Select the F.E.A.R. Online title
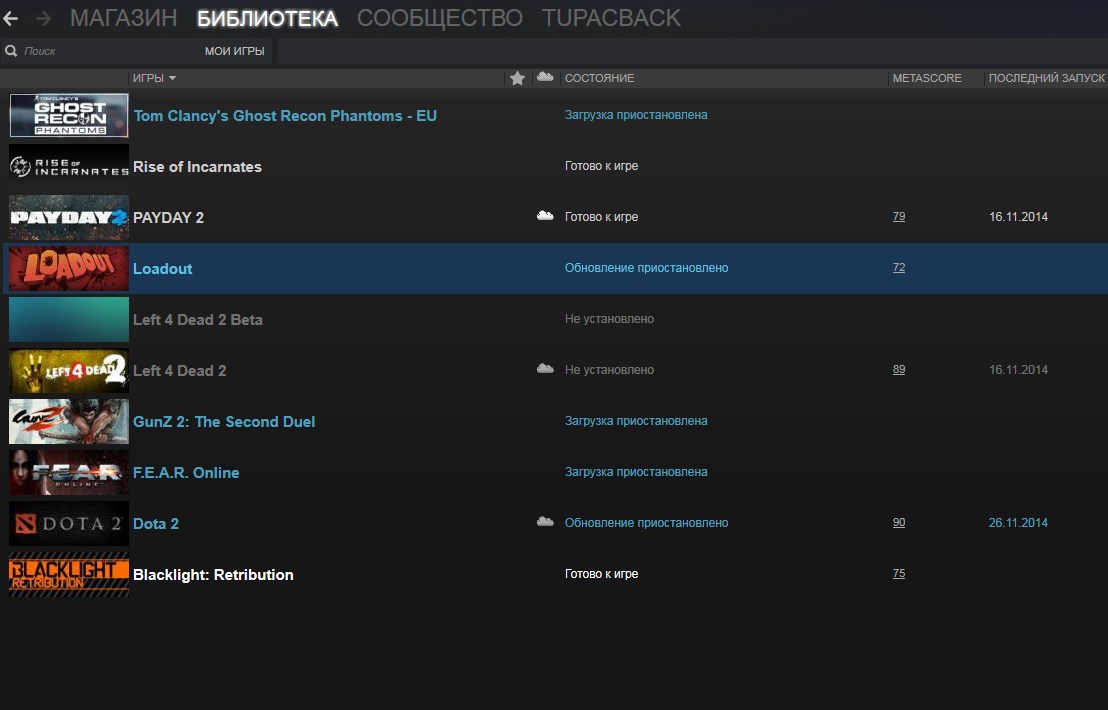Image resolution: width=1108 pixels, height=710 pixels. 186,473
